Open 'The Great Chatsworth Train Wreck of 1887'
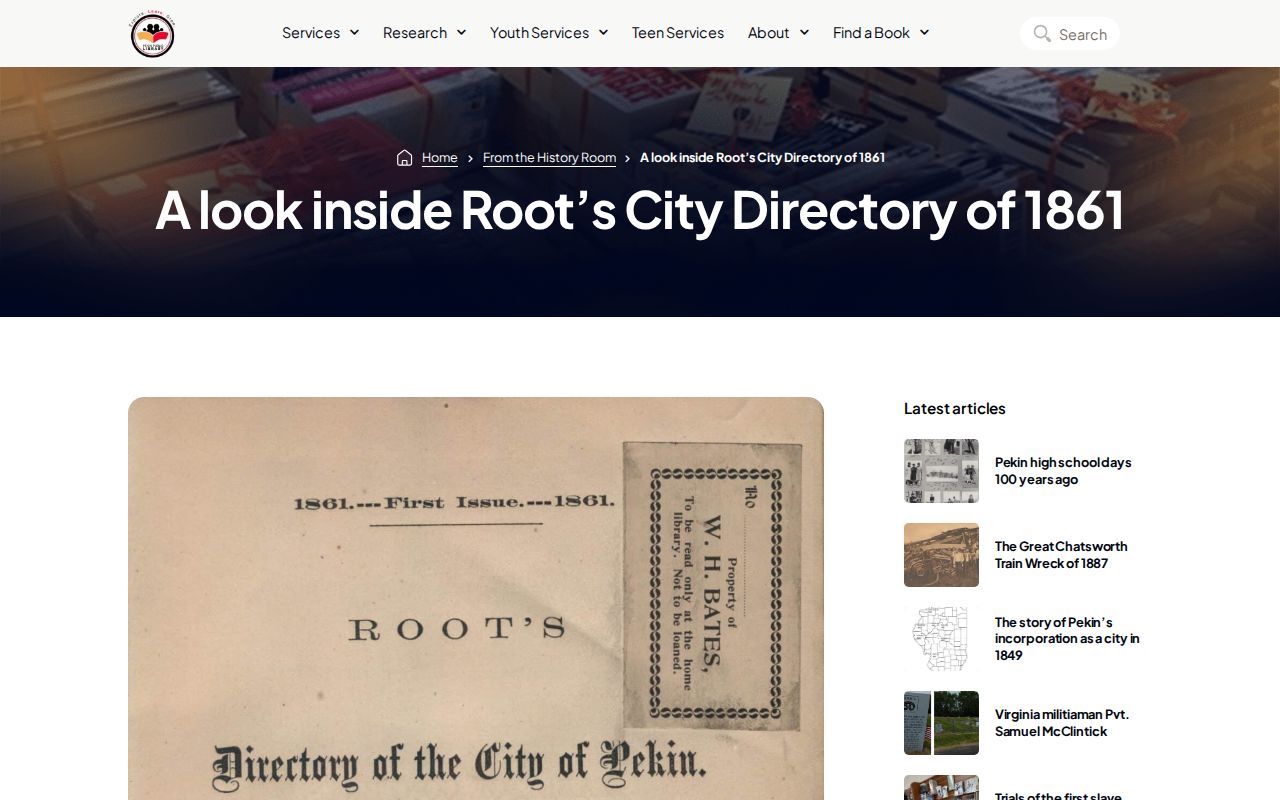 pos(1061,555)
